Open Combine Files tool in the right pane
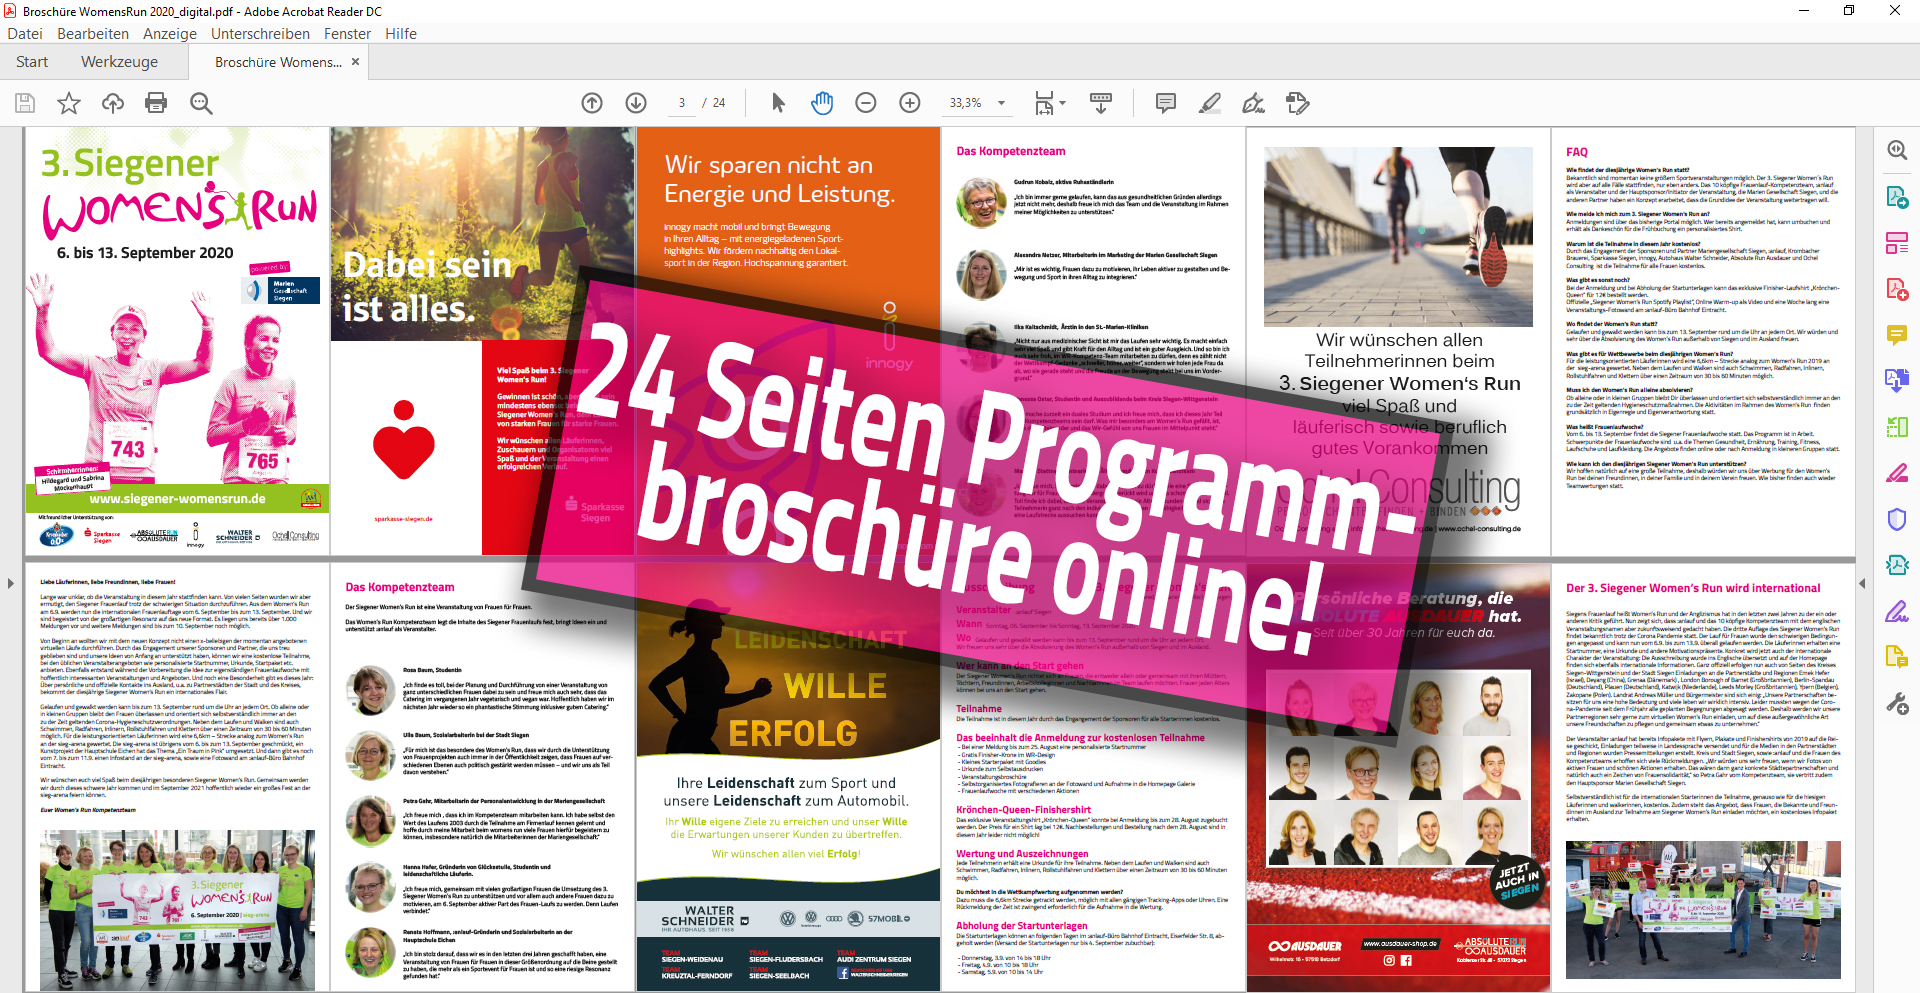 1897,380
